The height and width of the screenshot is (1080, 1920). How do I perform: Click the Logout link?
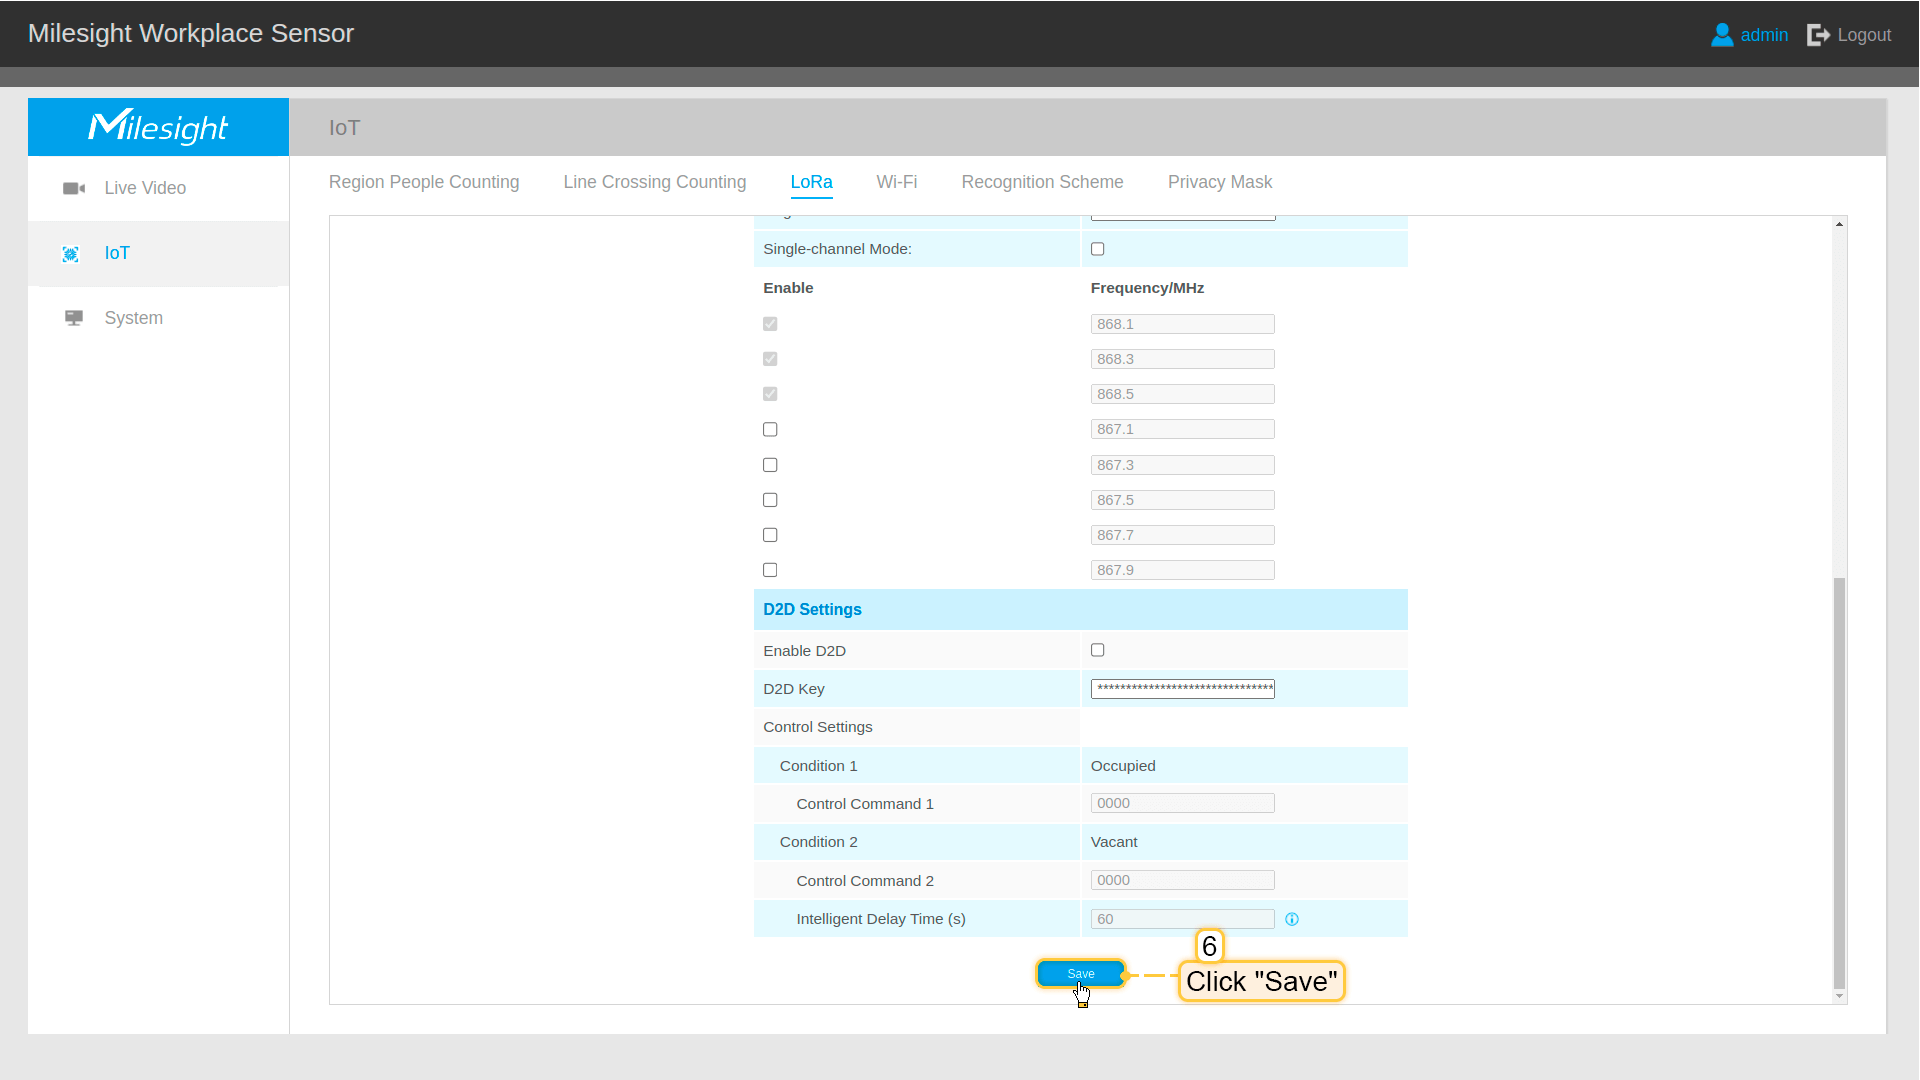(x=1863, y=35)
